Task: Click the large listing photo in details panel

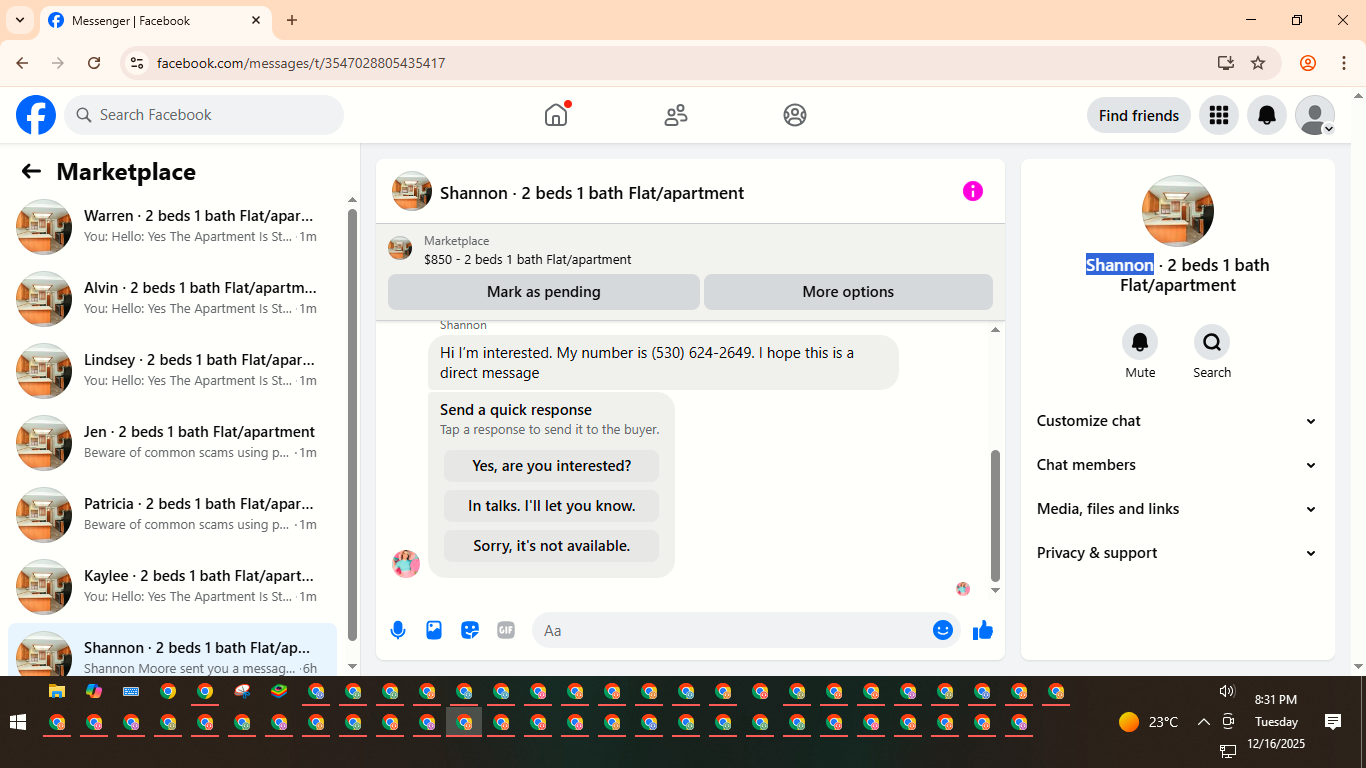Action: pos(1178,211)
